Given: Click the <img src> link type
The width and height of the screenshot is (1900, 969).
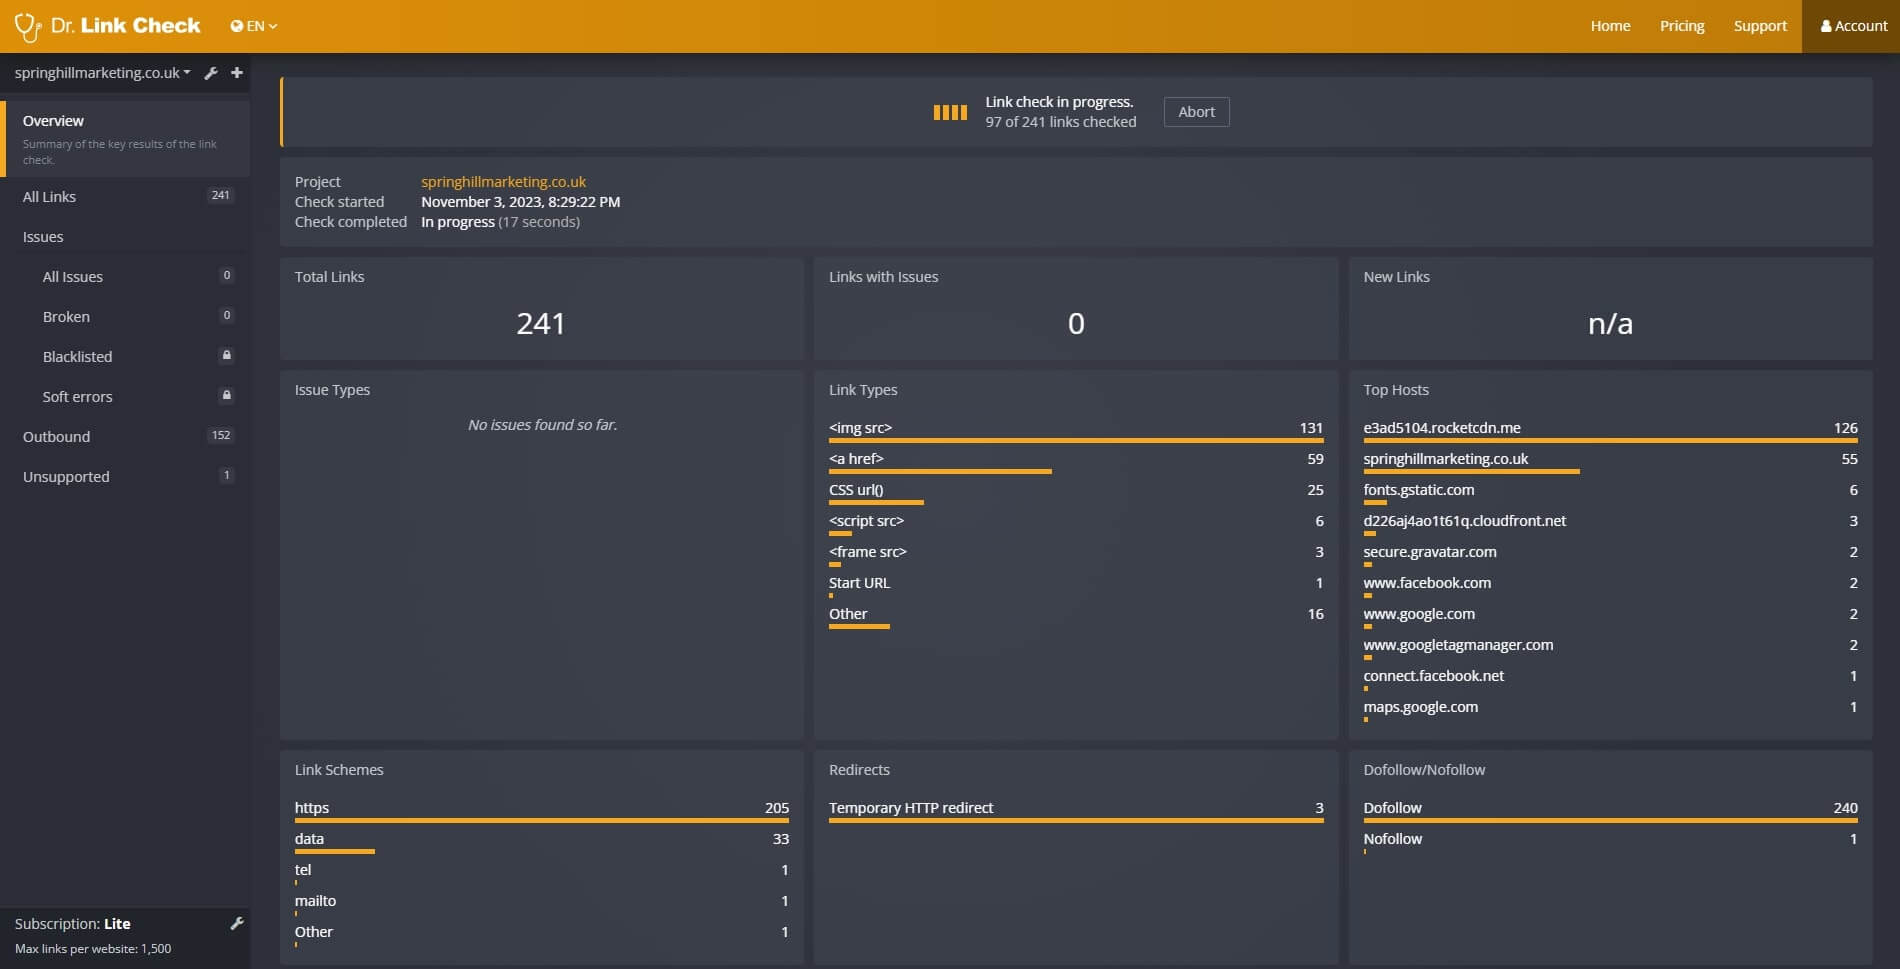Looking at the screenshot, I should coord(860,428).
